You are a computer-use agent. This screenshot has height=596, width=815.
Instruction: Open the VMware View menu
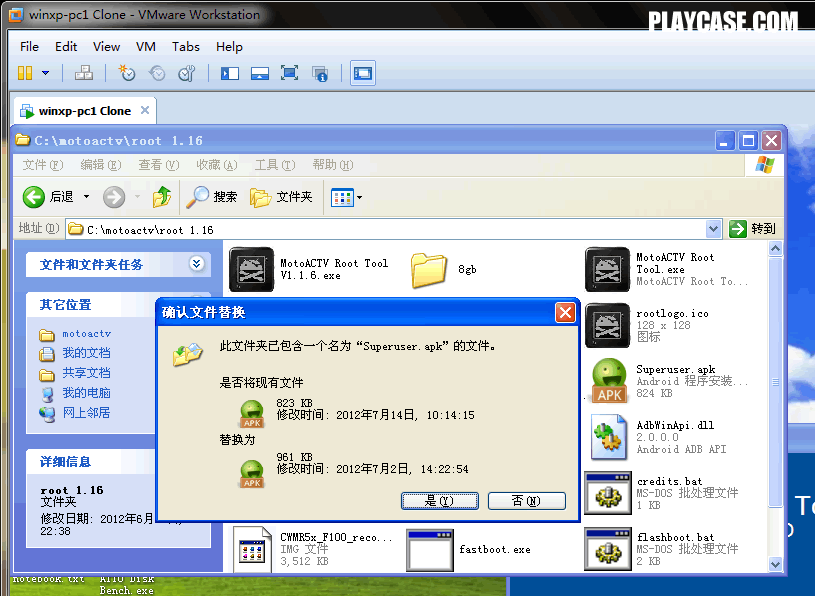pos(107,47)
